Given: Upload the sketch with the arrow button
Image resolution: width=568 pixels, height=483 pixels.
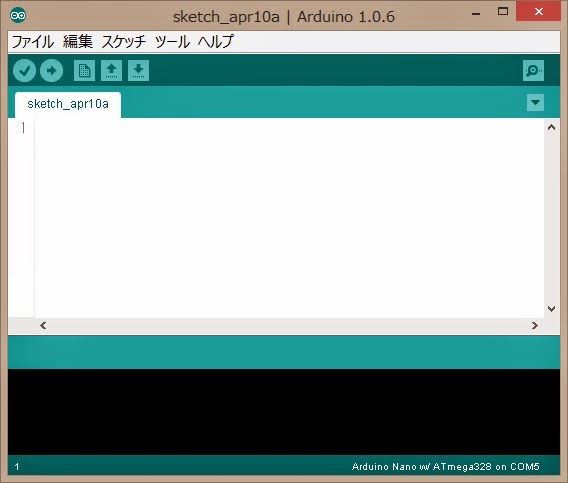Looking at the screenshot, I should (51, 70).
